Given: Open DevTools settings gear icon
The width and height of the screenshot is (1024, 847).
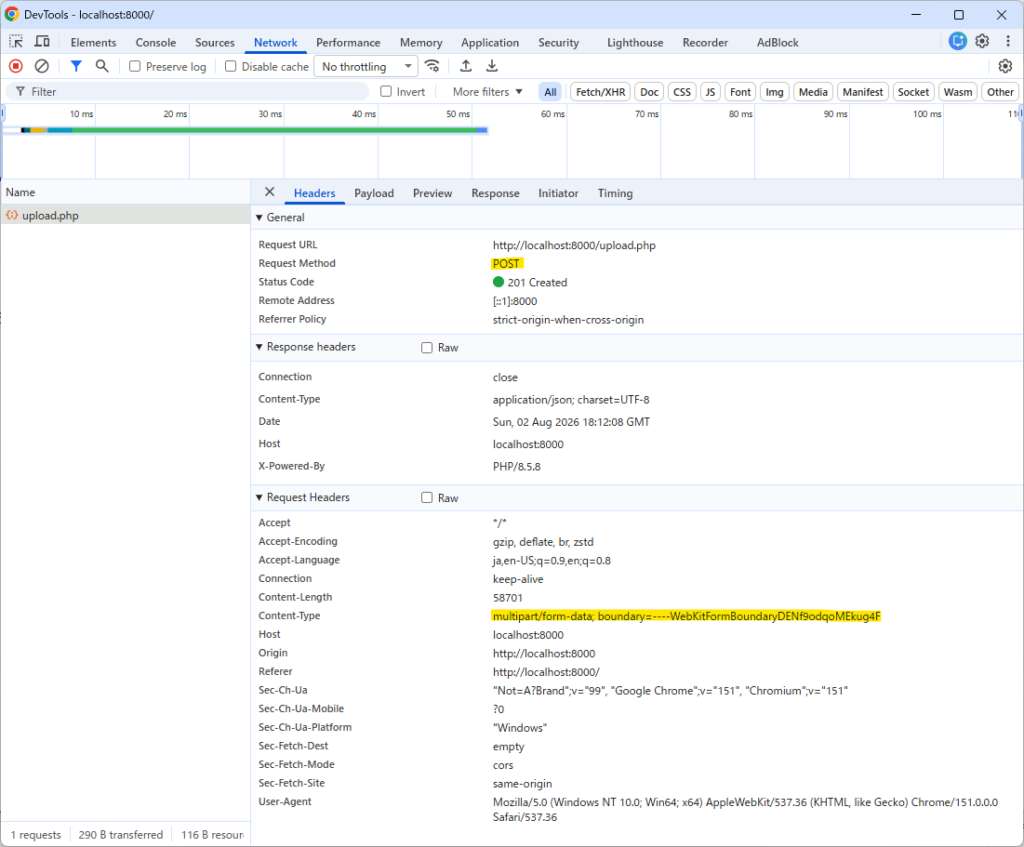Looking at the screenshot, I should 982,41.
